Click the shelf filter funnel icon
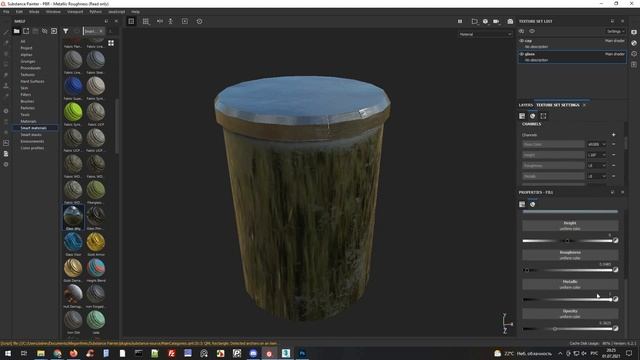640x360 pixels. pos(66,31)
